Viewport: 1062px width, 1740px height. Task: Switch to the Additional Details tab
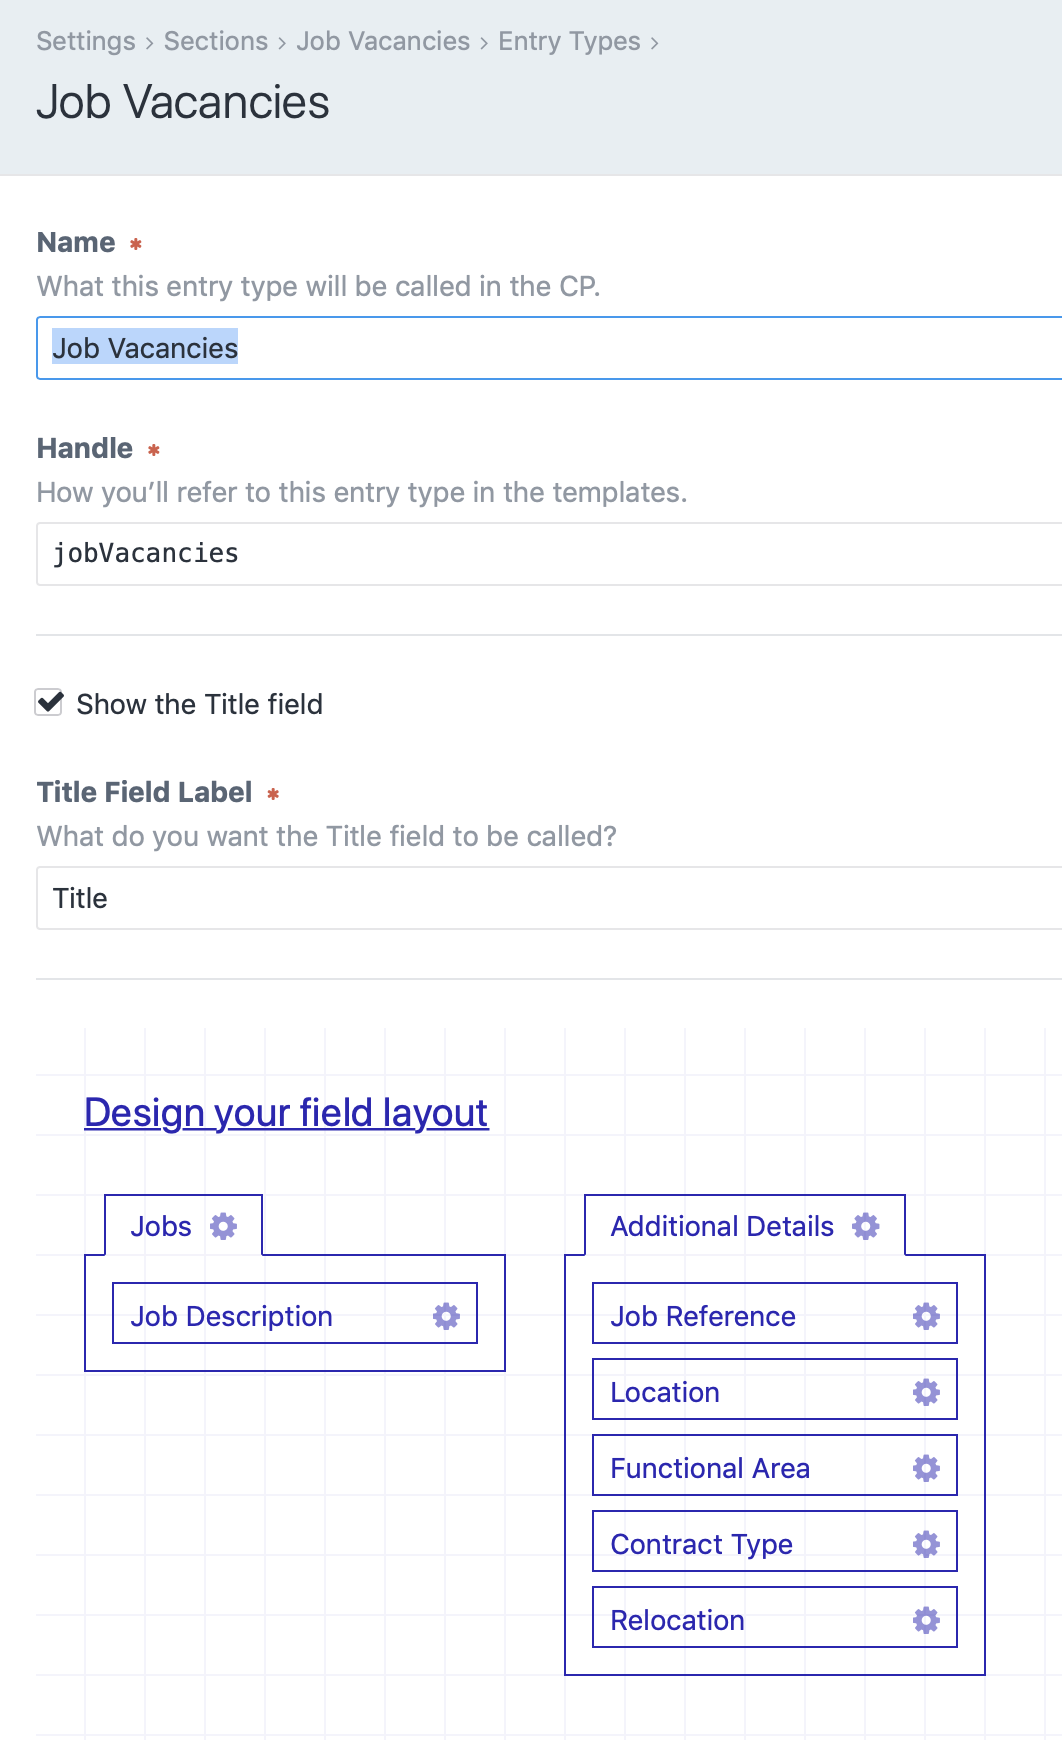723,1225
